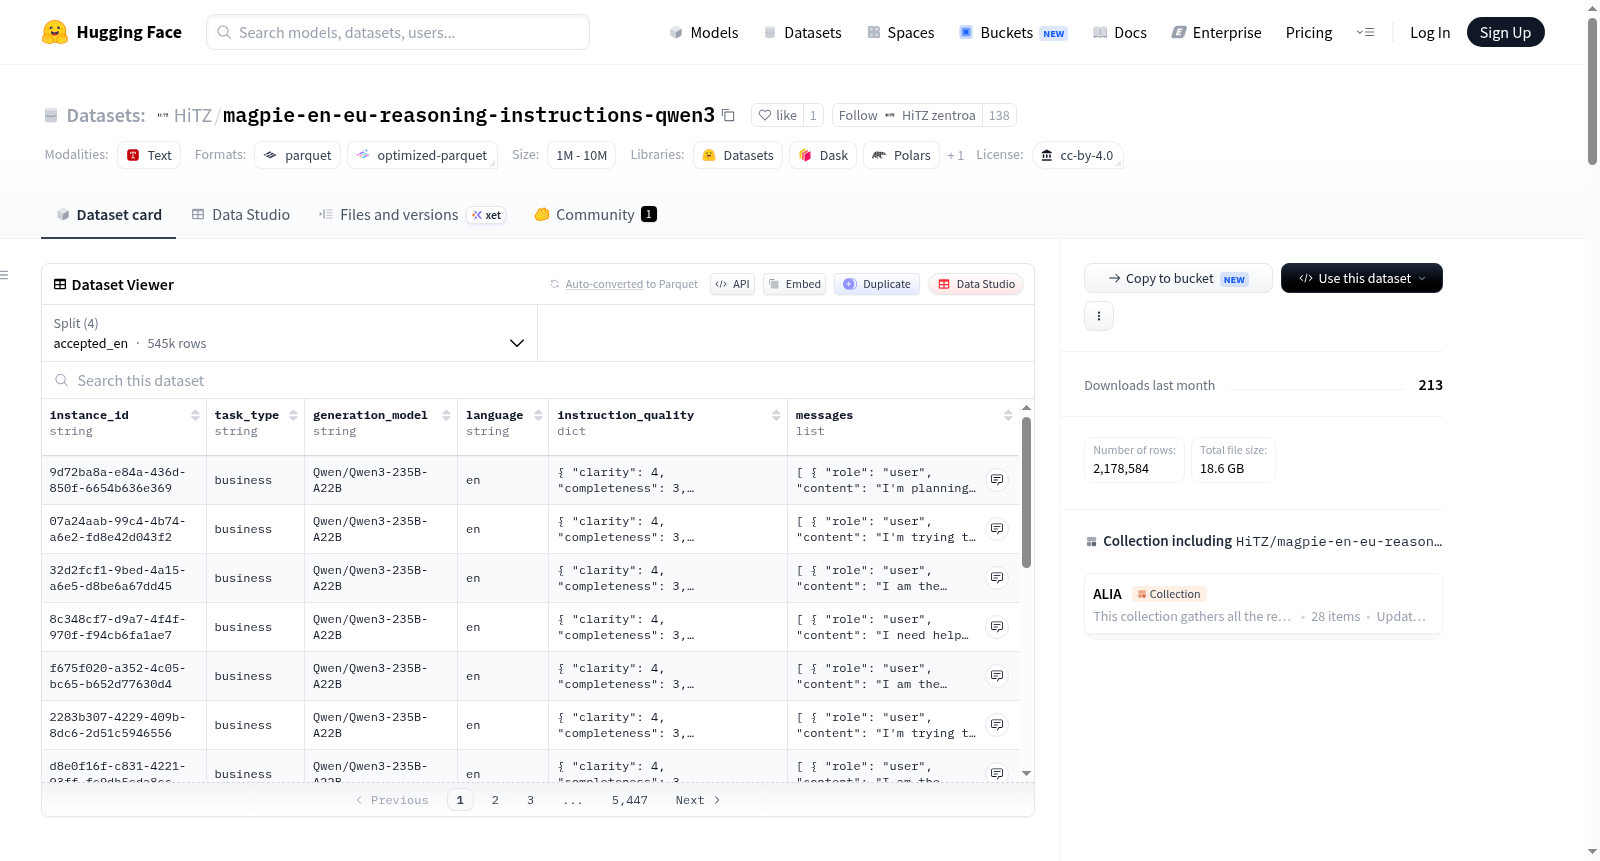The image size is (1600, 861).
Task: Open message preview for row 8c348cf7
Action: tap(997, 627)
